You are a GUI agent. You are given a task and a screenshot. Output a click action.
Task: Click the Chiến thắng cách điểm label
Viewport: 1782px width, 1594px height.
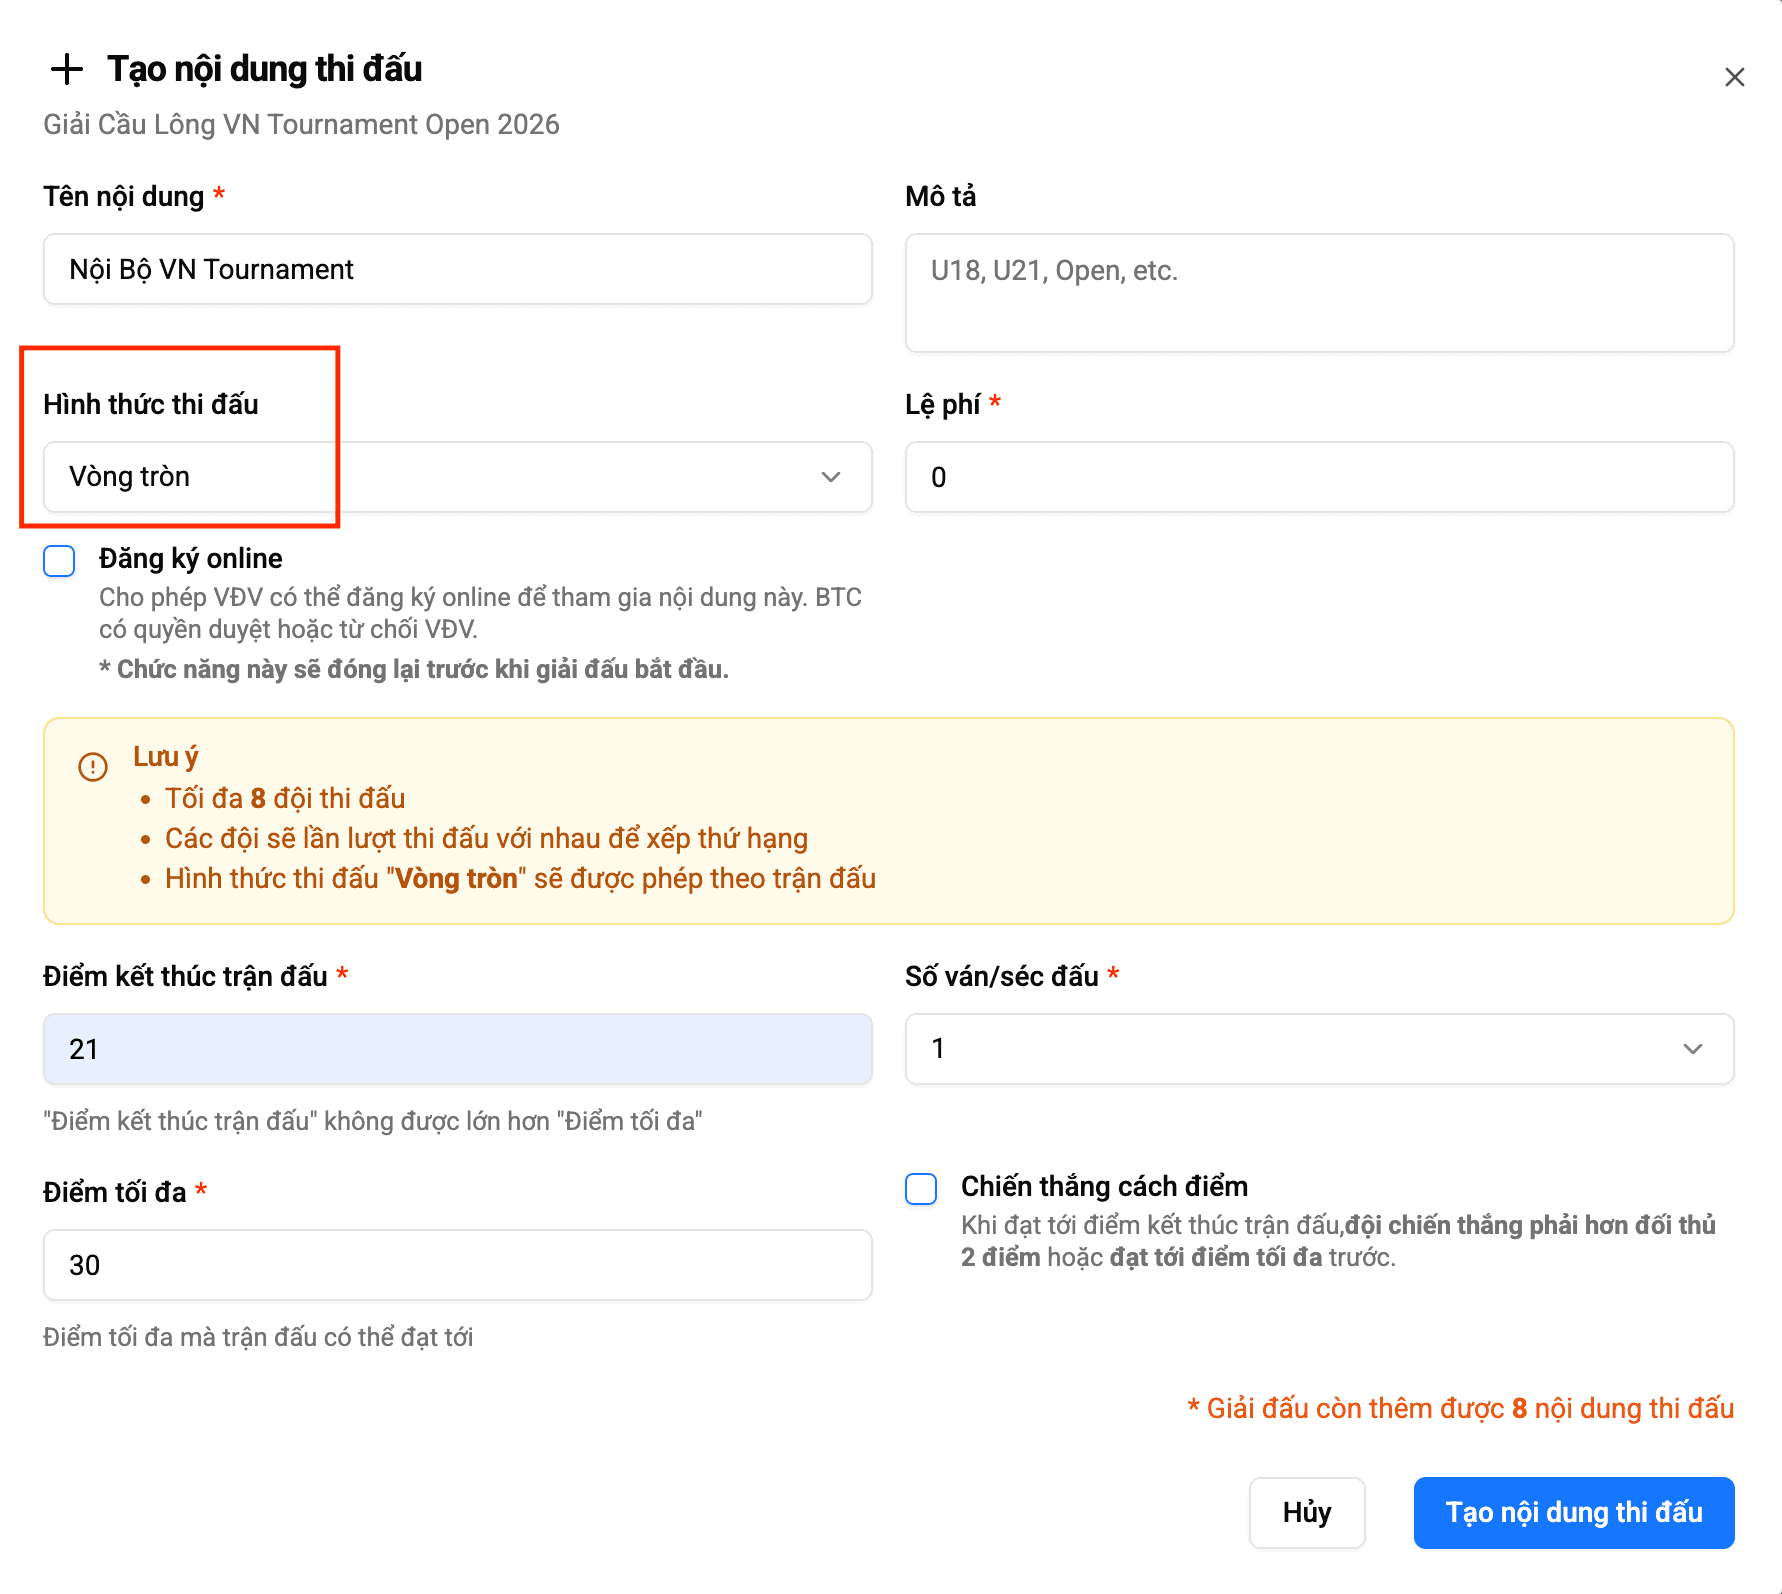pyautogui.click(x=1104, y=1186)
